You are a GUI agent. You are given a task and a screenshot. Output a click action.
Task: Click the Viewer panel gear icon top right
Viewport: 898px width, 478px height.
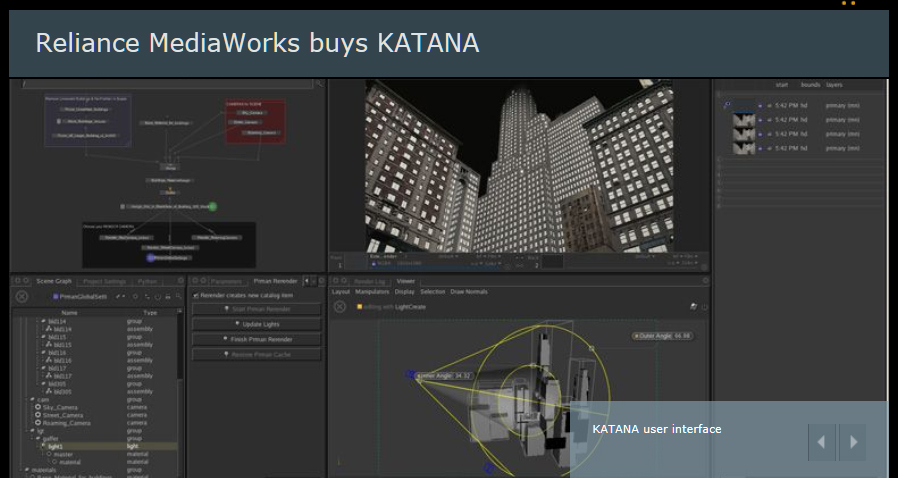[x=706, y=281]
